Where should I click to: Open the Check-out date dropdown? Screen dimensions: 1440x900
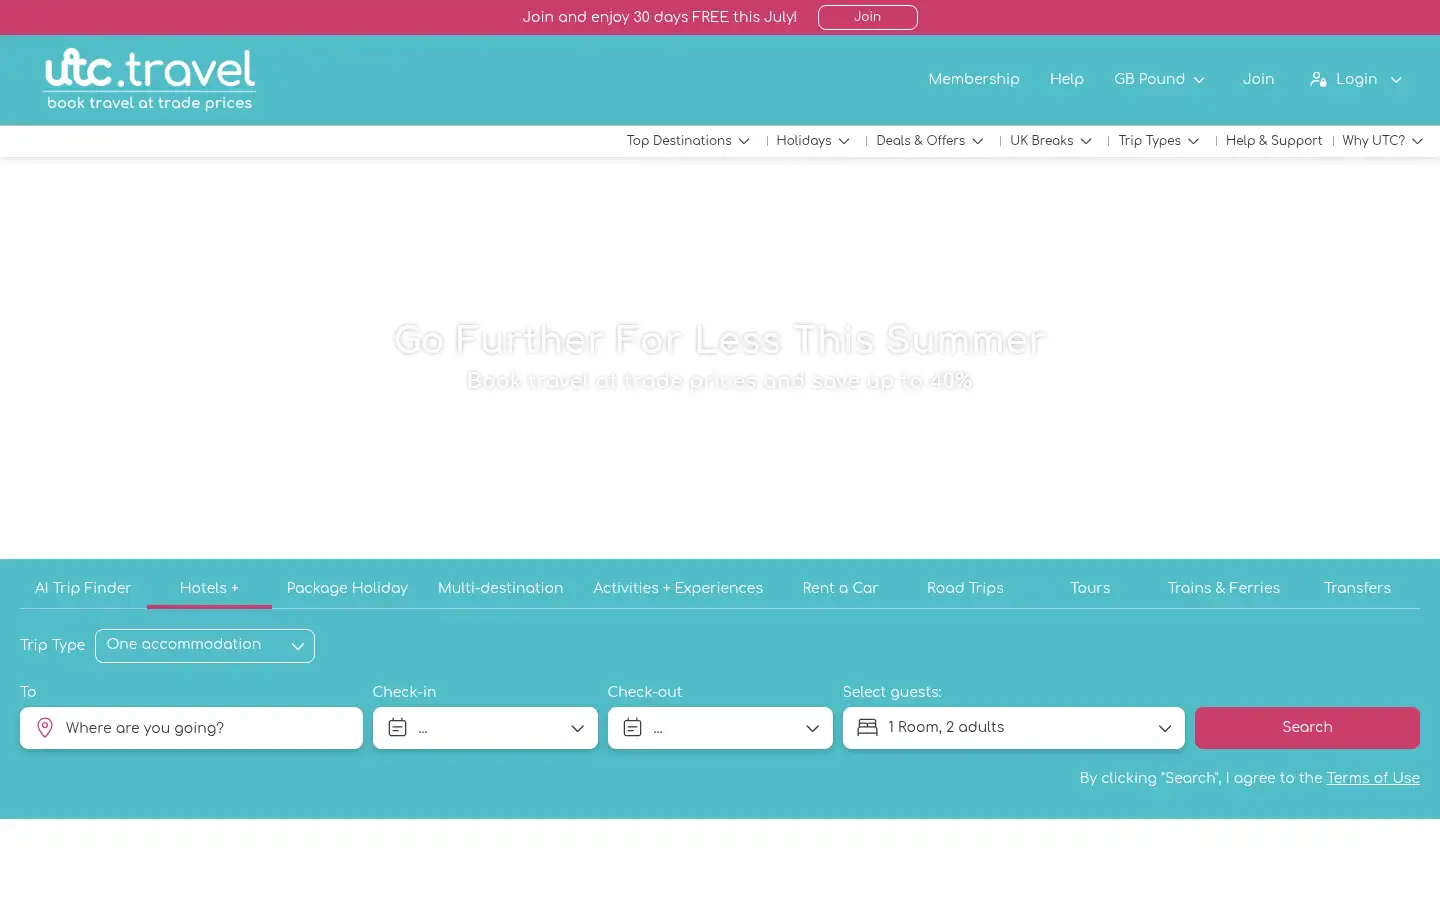720,728
